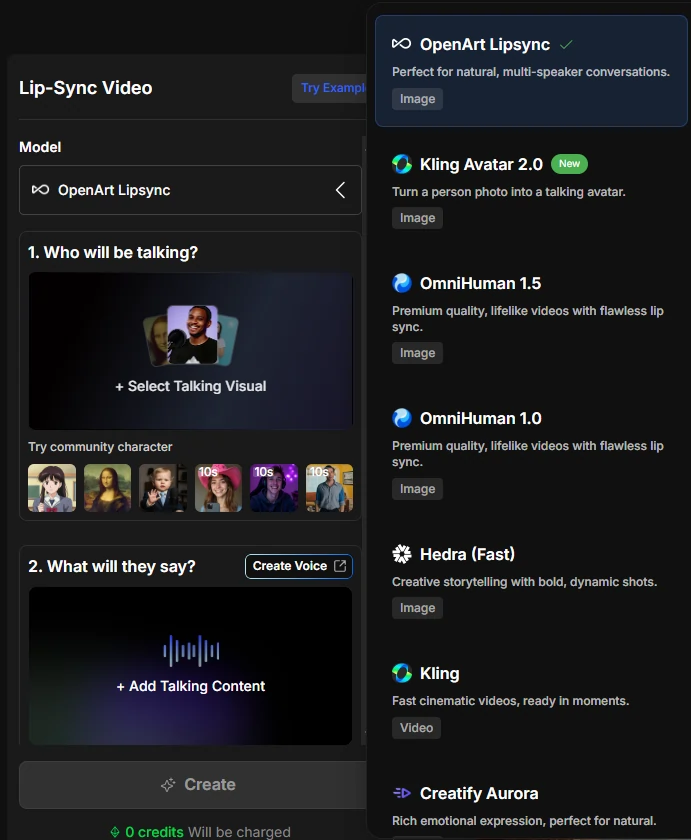Image resolution: width=691 pixels, height=840 pixels.
Task: Collapse the model list with the chevron arrow
Action: (x=340, y=190)
